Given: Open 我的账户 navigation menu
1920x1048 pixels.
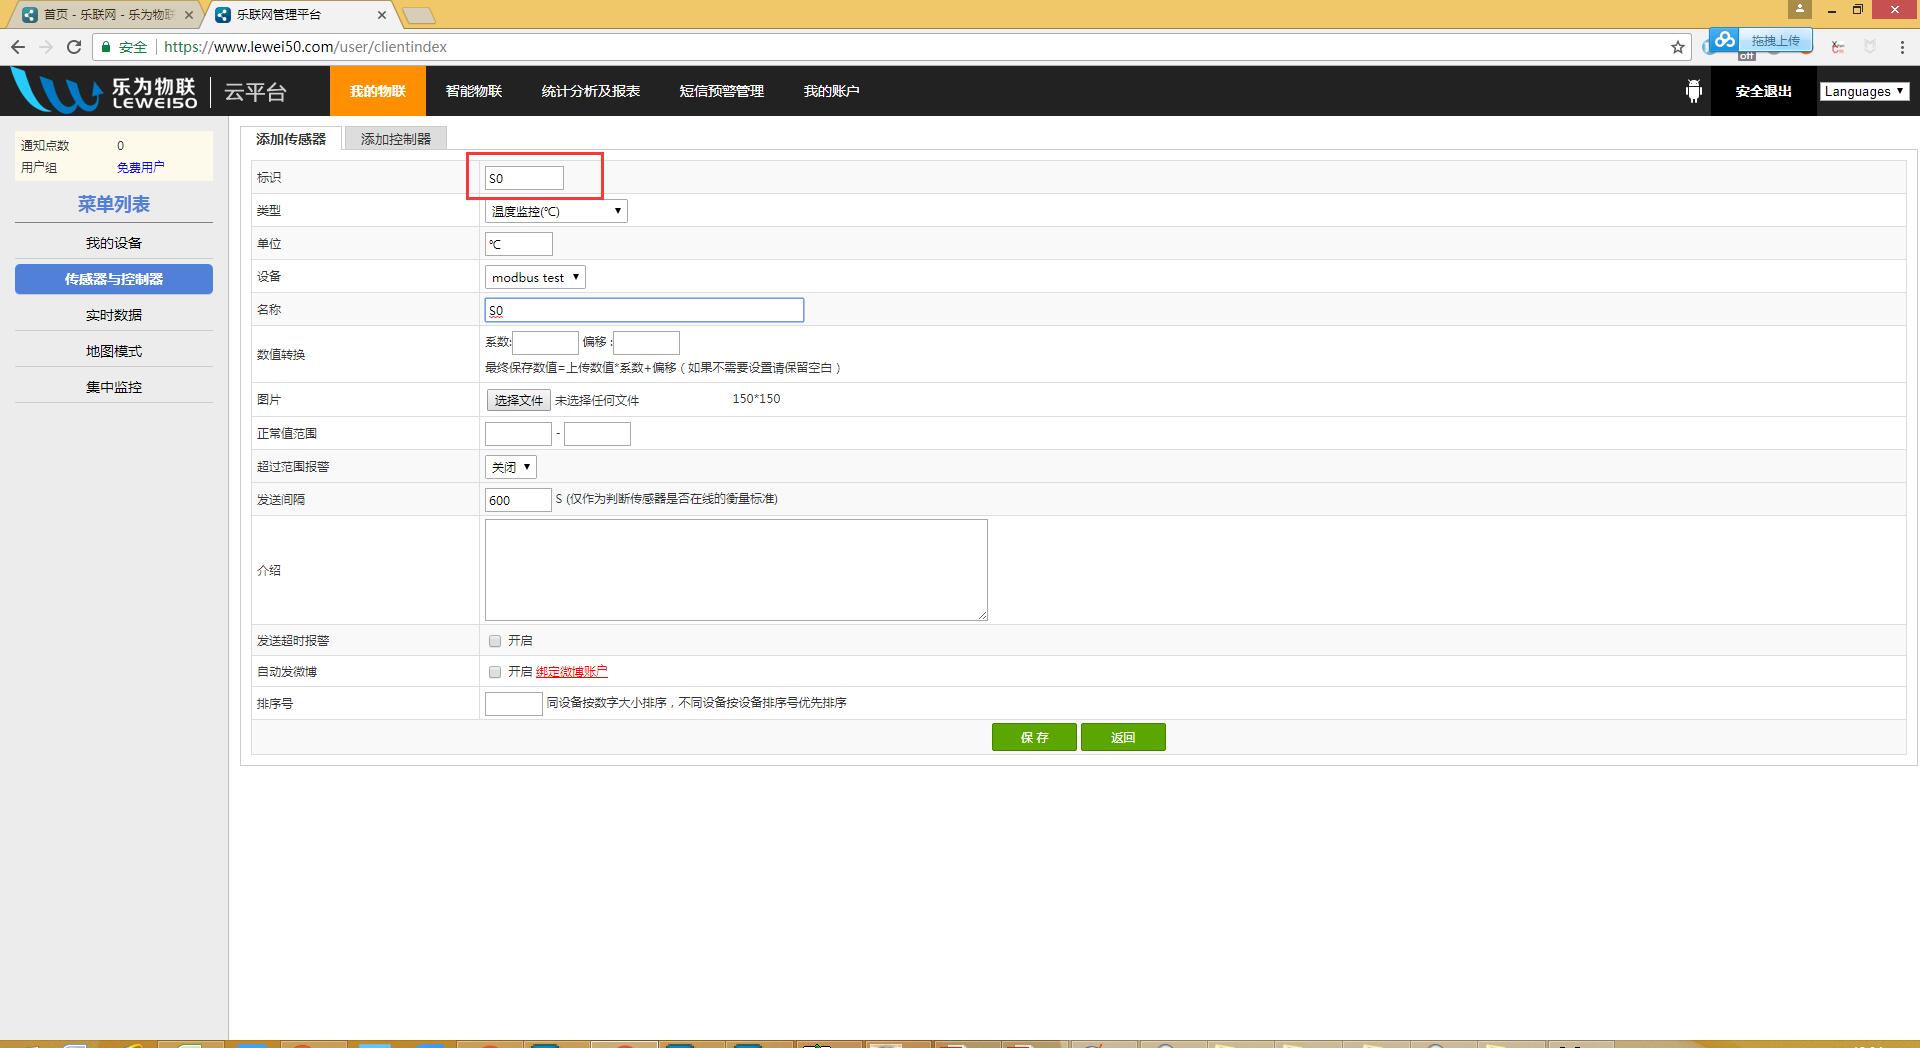Looking at the screenshot, I should [832, 91].
